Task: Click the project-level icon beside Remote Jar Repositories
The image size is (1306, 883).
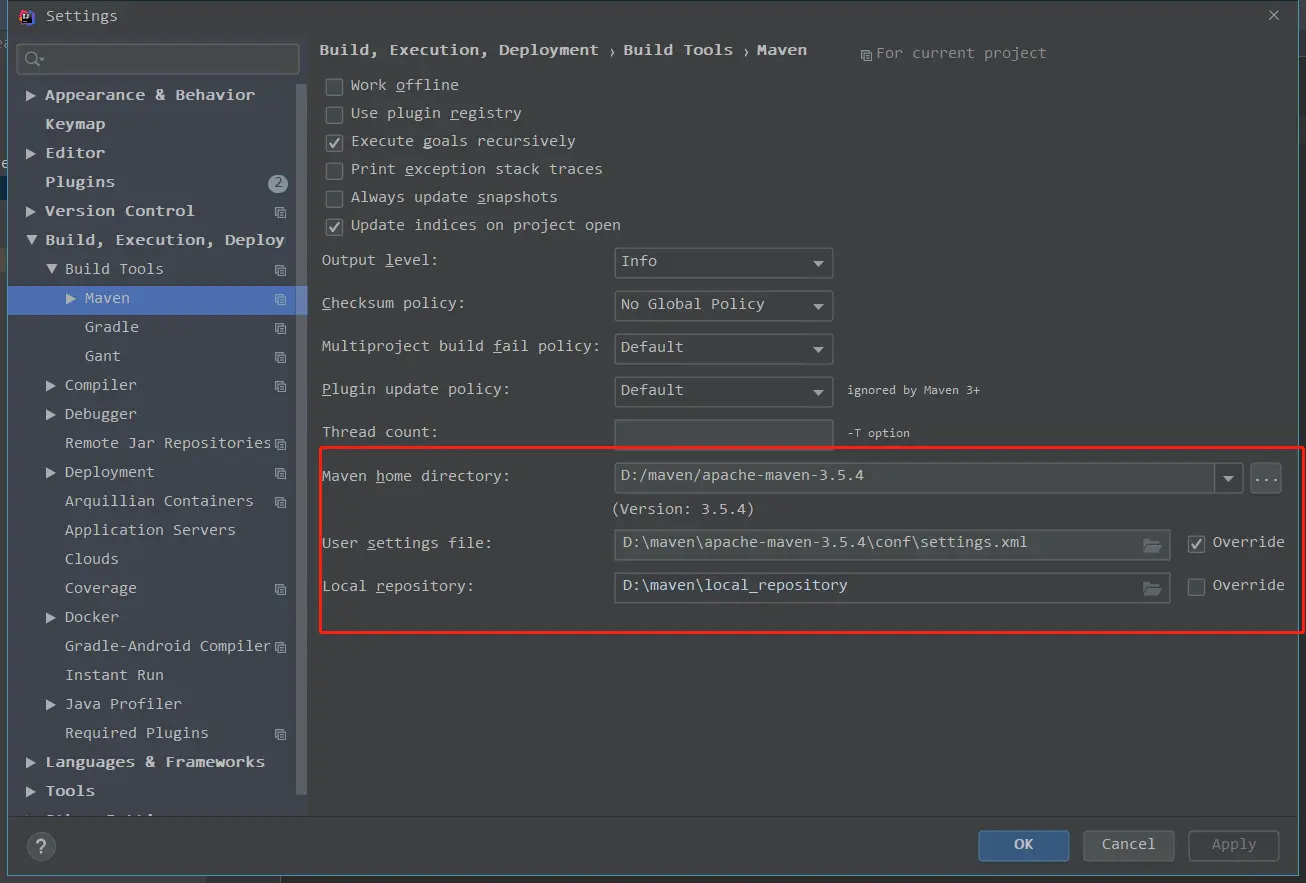Action: (280, 444)
